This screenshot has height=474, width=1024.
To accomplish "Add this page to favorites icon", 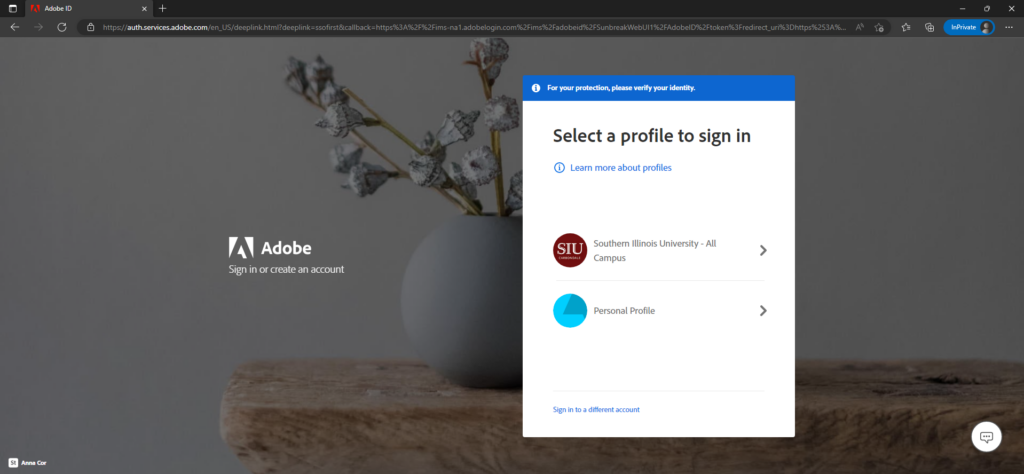I will 879,27.
